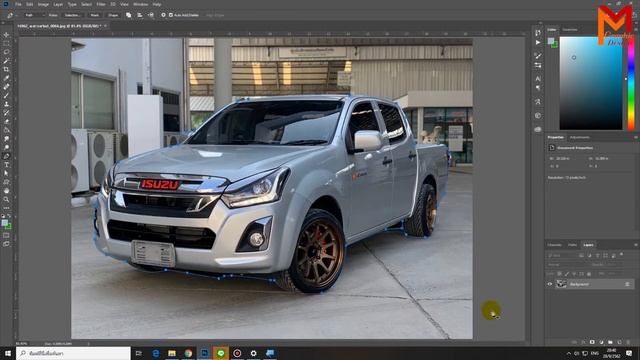The height and width of the screenshot is (360, 640).
Task: Click the path alignment icon
Action: click(140, 15)
